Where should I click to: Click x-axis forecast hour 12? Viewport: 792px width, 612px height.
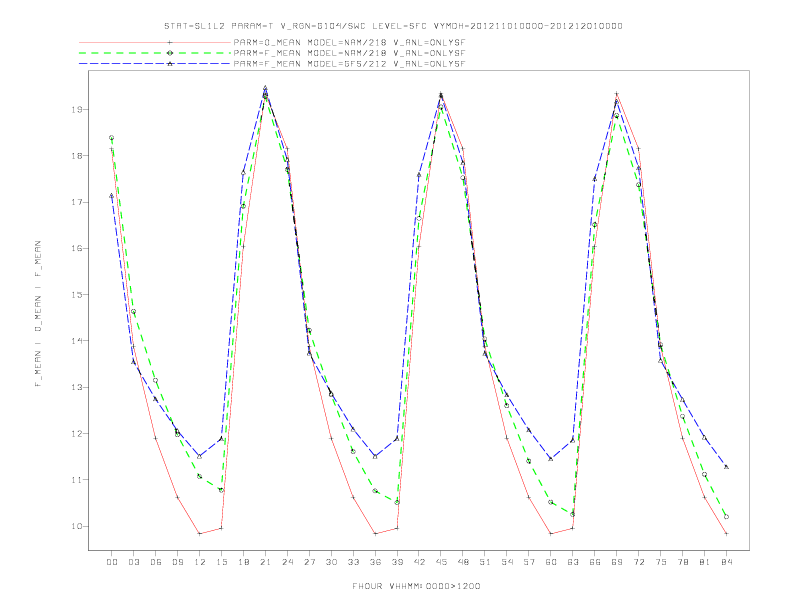(x=200, y=562)
